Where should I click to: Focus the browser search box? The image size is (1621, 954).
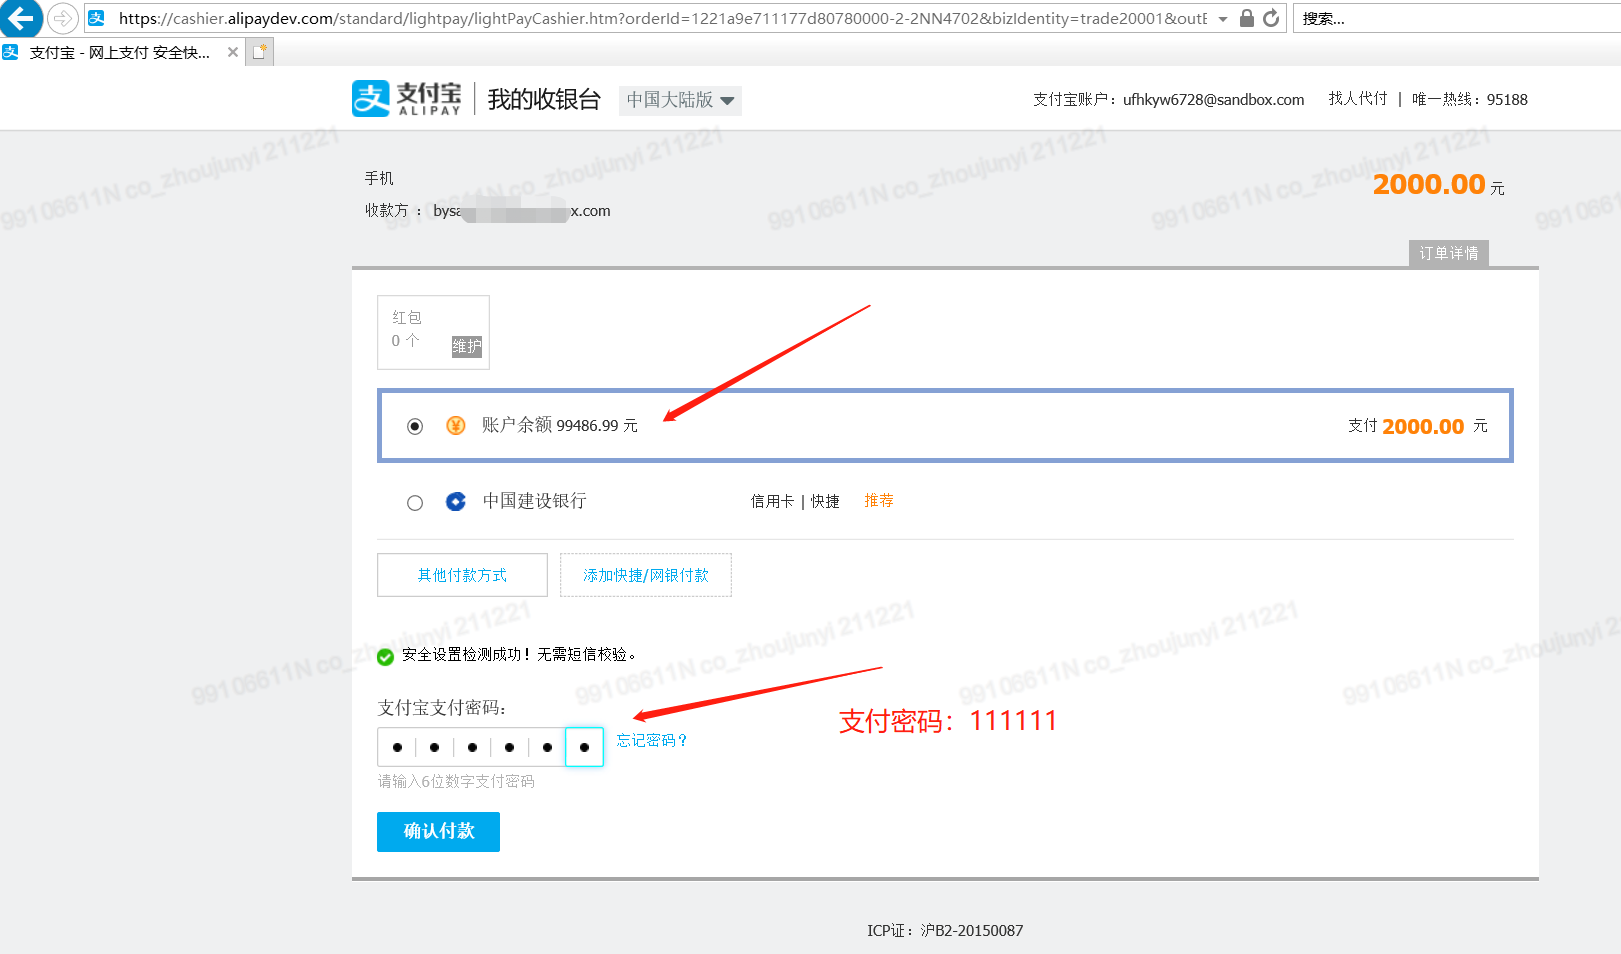(x=1455, y=18)
